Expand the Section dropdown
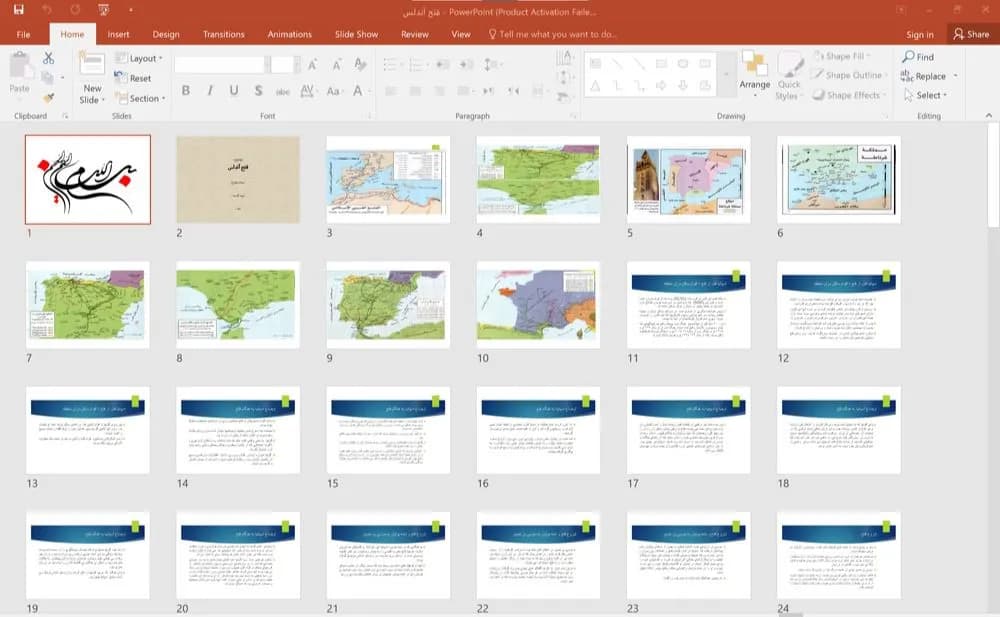This screenshot has width=1000, height=617. point(140,98)
